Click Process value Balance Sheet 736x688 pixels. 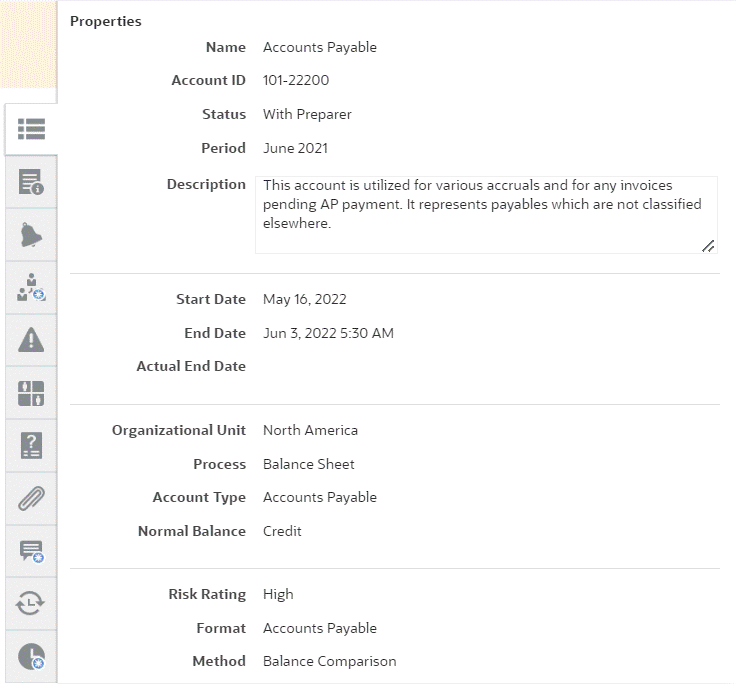point(308,464)
